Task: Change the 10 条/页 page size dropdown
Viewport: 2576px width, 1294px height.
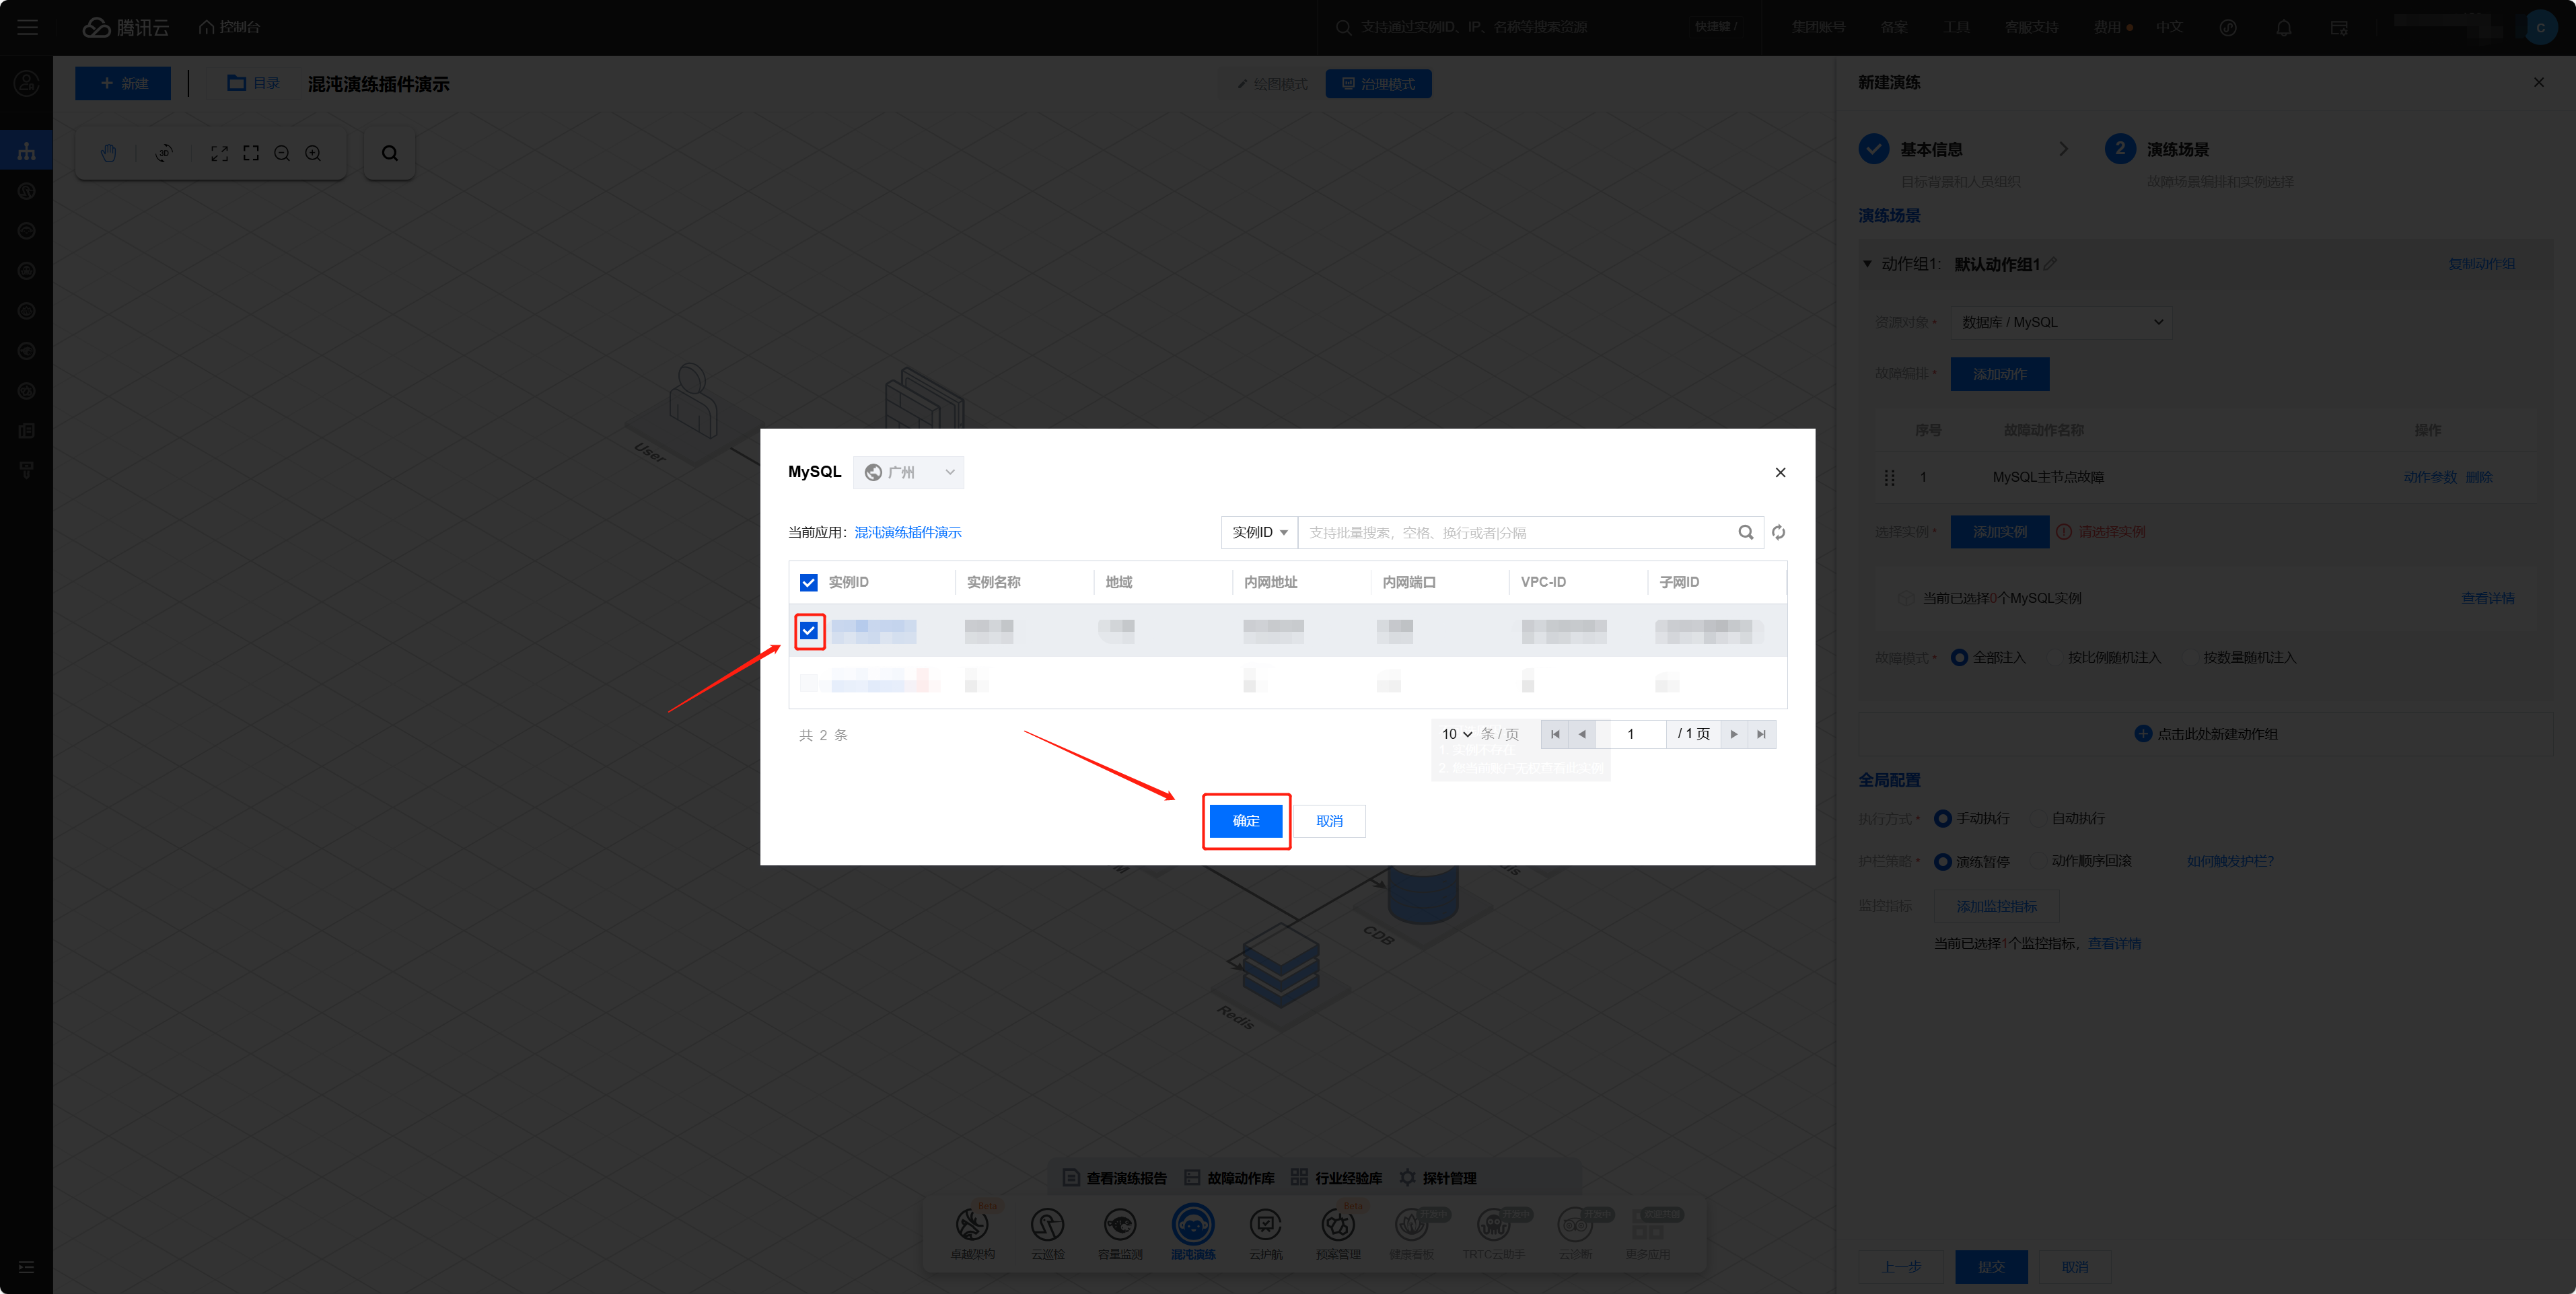Action: 1456,734
